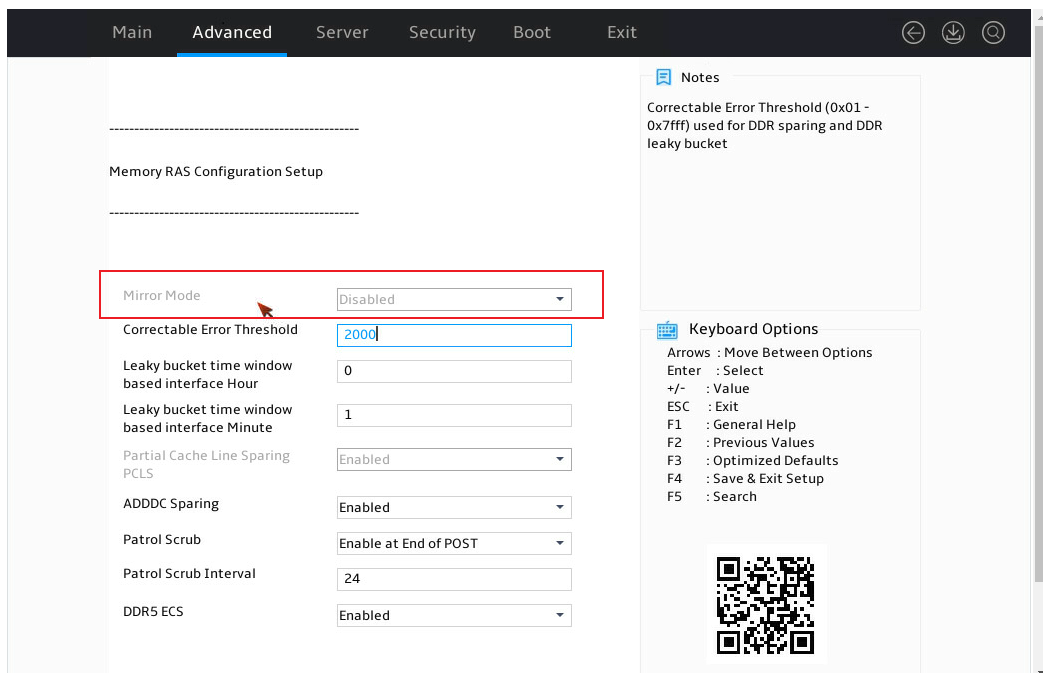Click the Mirror Mode label
Viewport: 1043px width, 673px height.
(162, 295)
